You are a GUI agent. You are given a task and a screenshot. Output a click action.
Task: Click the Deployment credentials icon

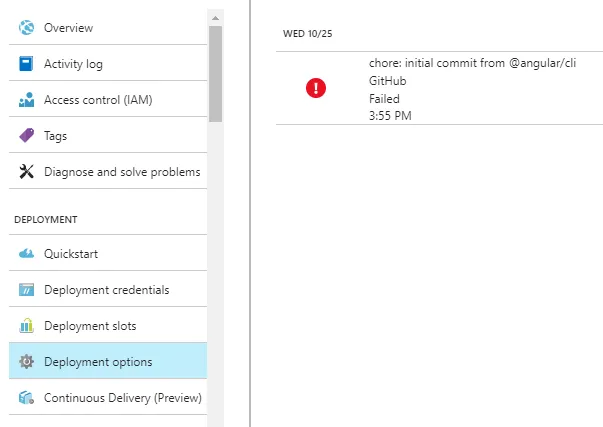(x=26, y=290)
